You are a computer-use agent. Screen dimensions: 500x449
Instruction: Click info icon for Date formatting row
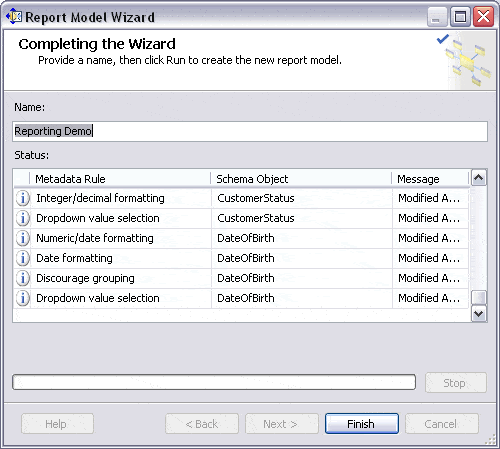[x=23, y=258]
